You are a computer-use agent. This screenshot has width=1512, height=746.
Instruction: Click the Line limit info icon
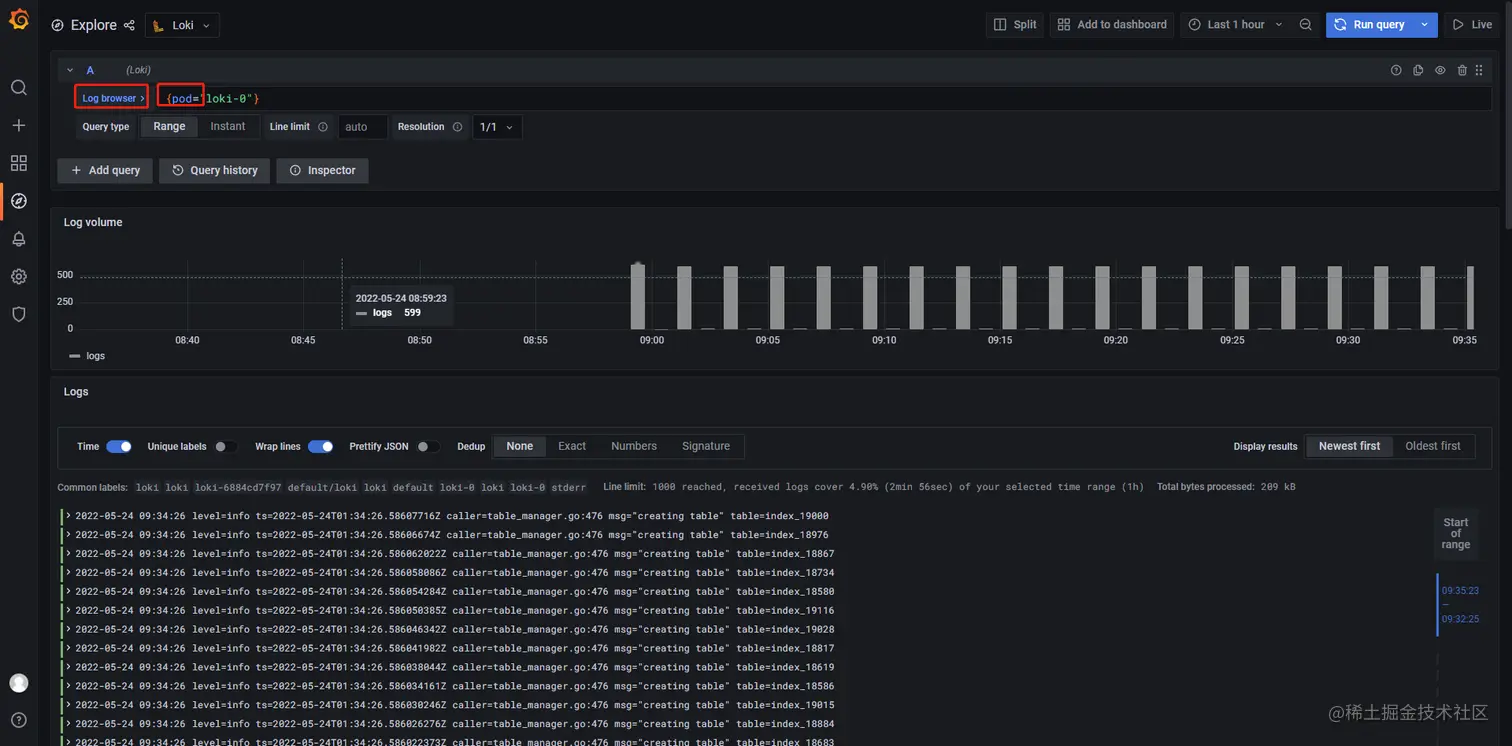pos(323,127)
